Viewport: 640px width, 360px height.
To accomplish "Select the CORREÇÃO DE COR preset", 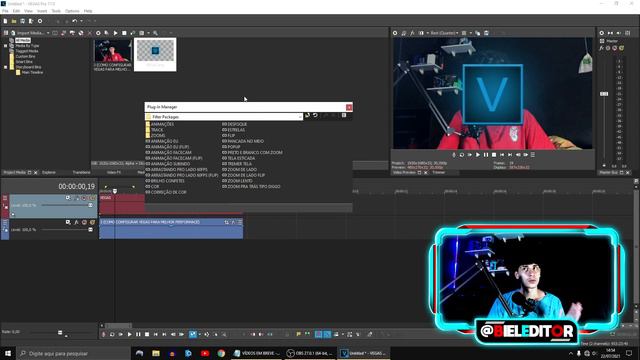I will 169,192.
